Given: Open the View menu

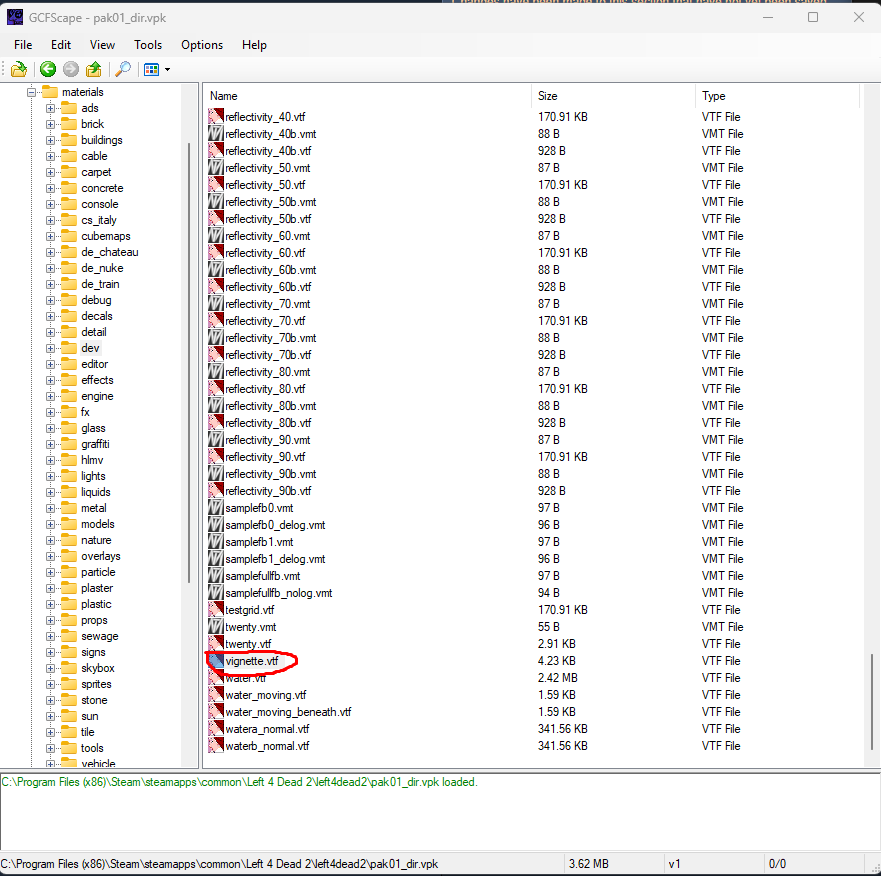Looking at the screenshot, I should click(102, 45).
